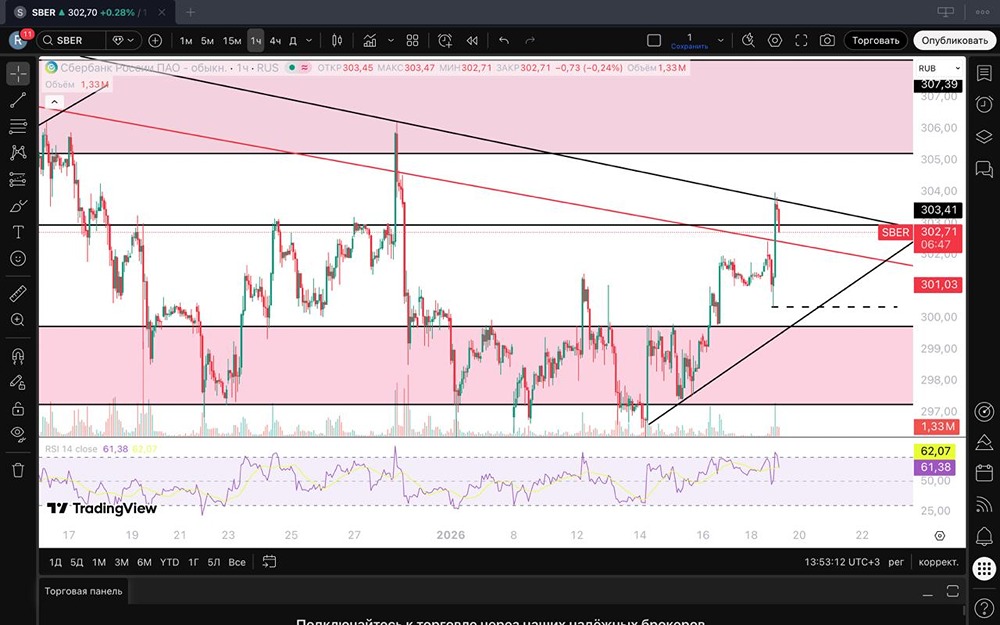This screenshot has width=1000, height=625.
Task: Select the text annotation tool
Action: 18,232
